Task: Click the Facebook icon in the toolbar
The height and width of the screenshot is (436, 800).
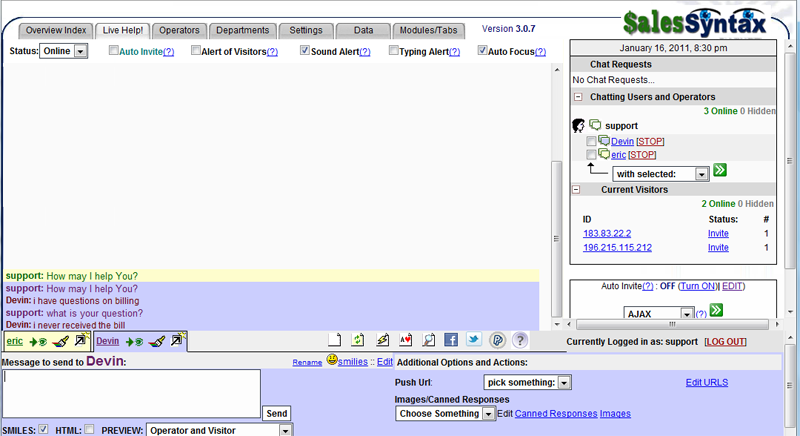Action: pos(451,340)
